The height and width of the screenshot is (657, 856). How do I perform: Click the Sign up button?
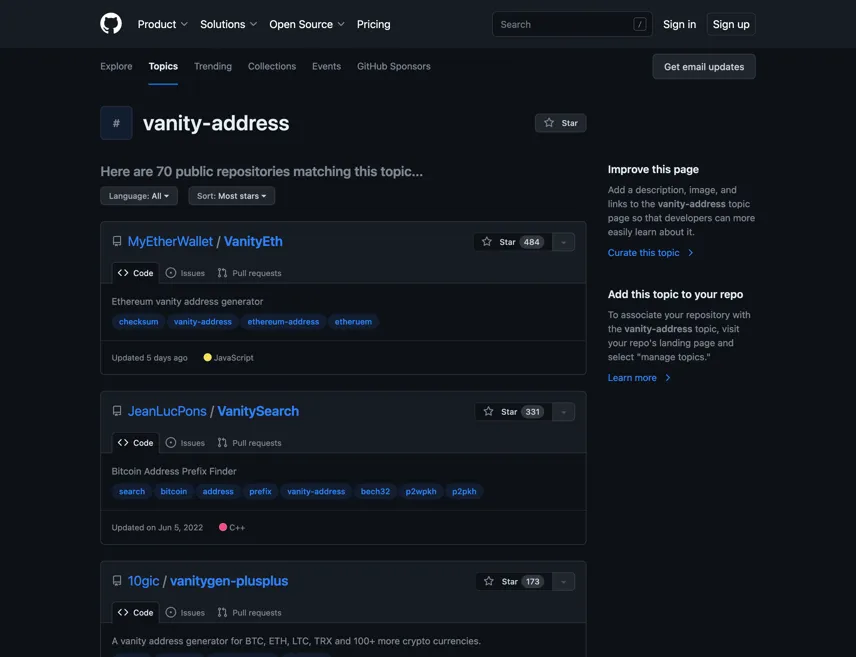(x=731, y=24)
